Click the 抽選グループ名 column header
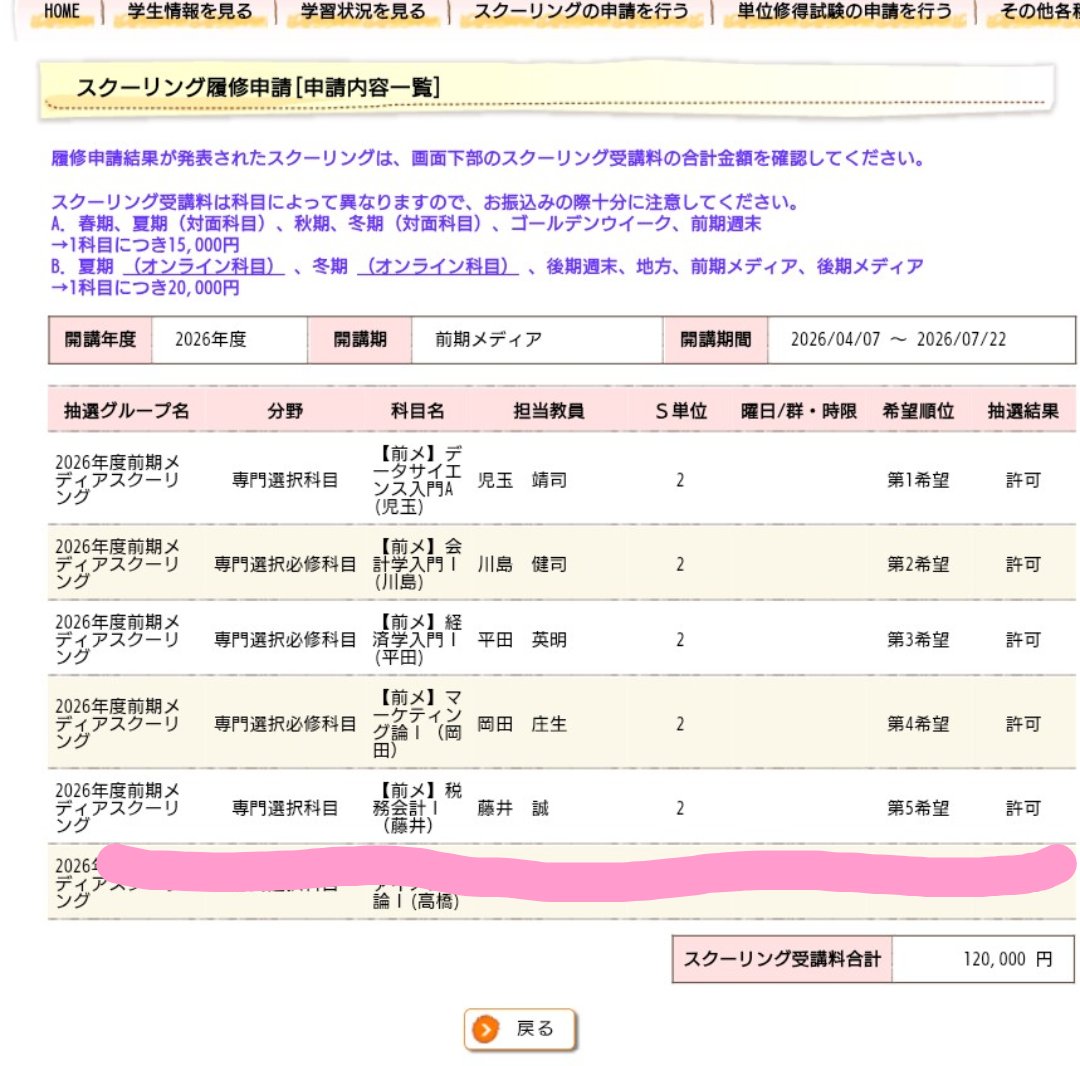Viewport: 1080px width, 1066px height. click(x=126, y=411)
